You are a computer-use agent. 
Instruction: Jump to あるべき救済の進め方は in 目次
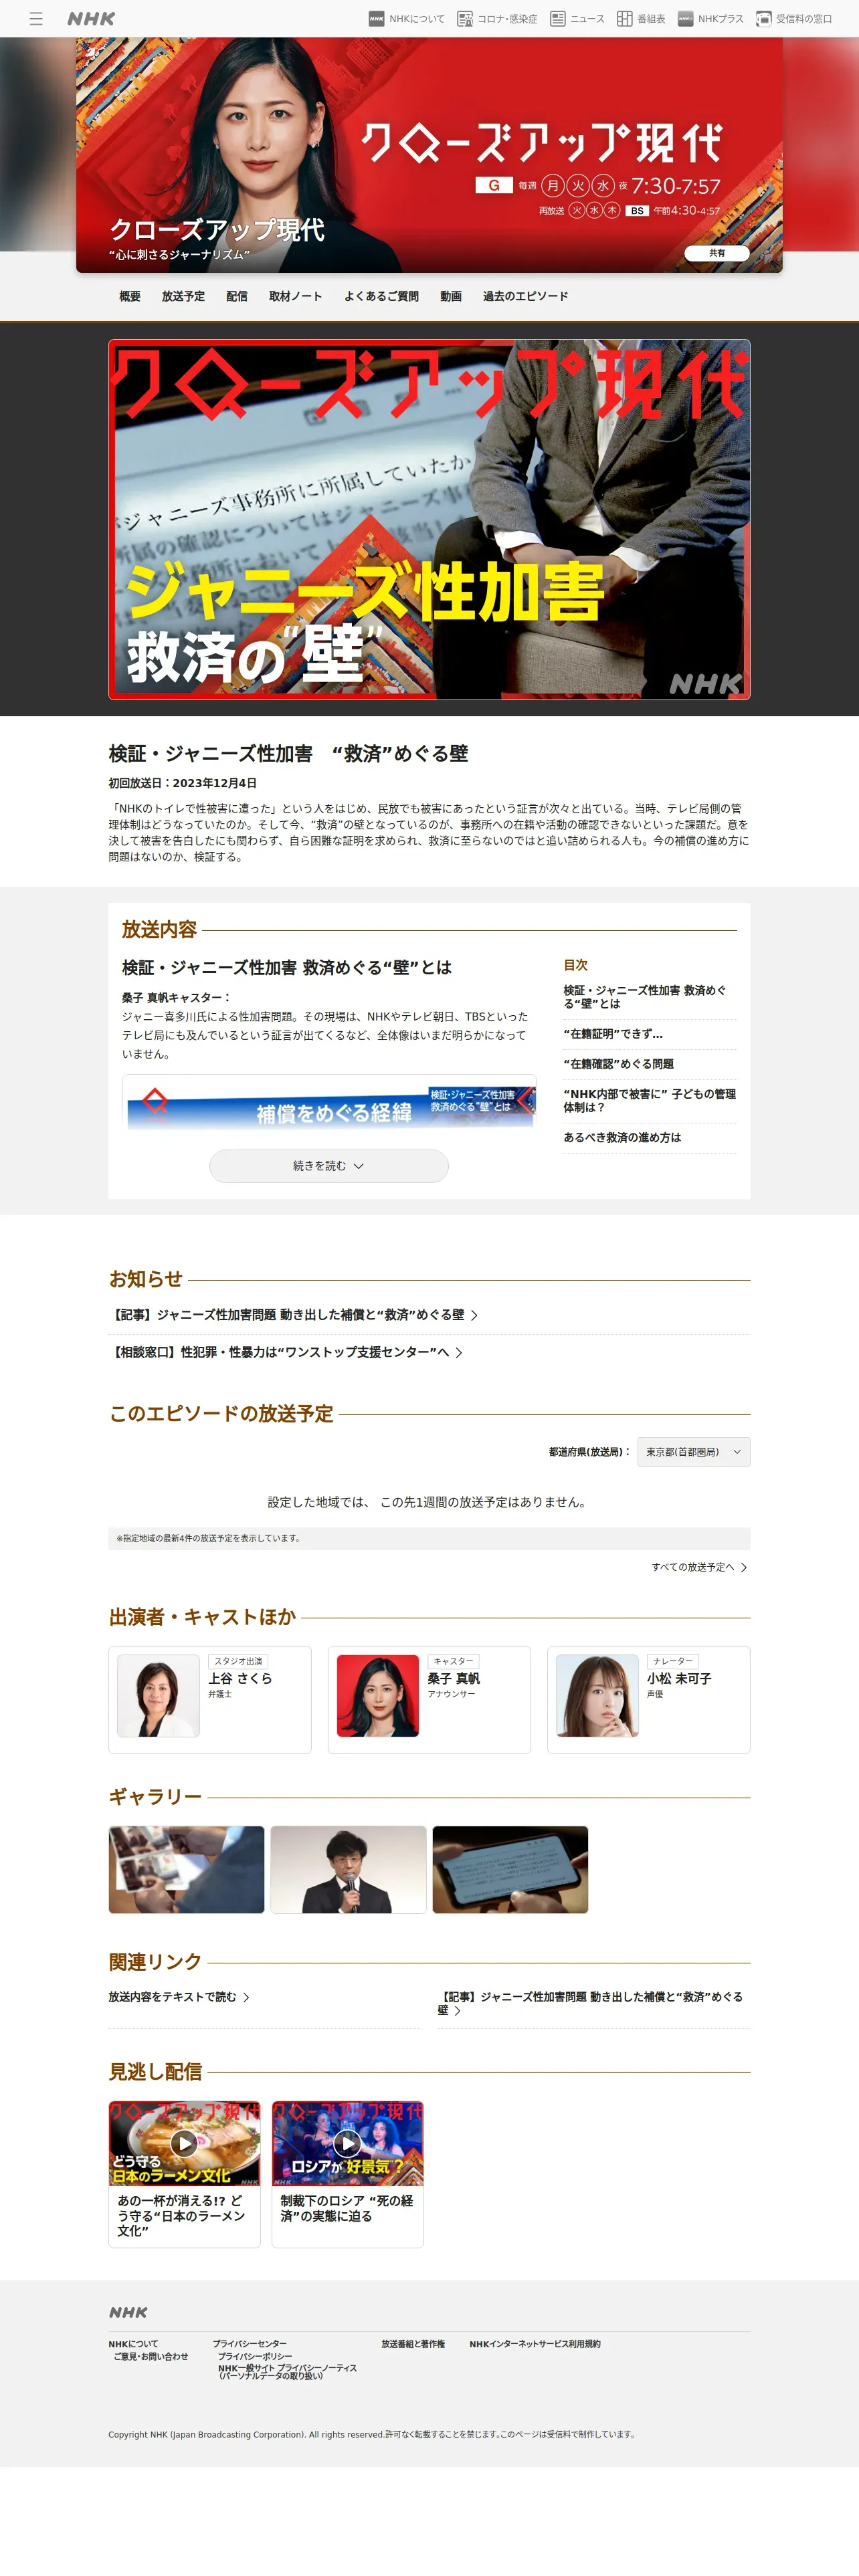coord(622,1138)
